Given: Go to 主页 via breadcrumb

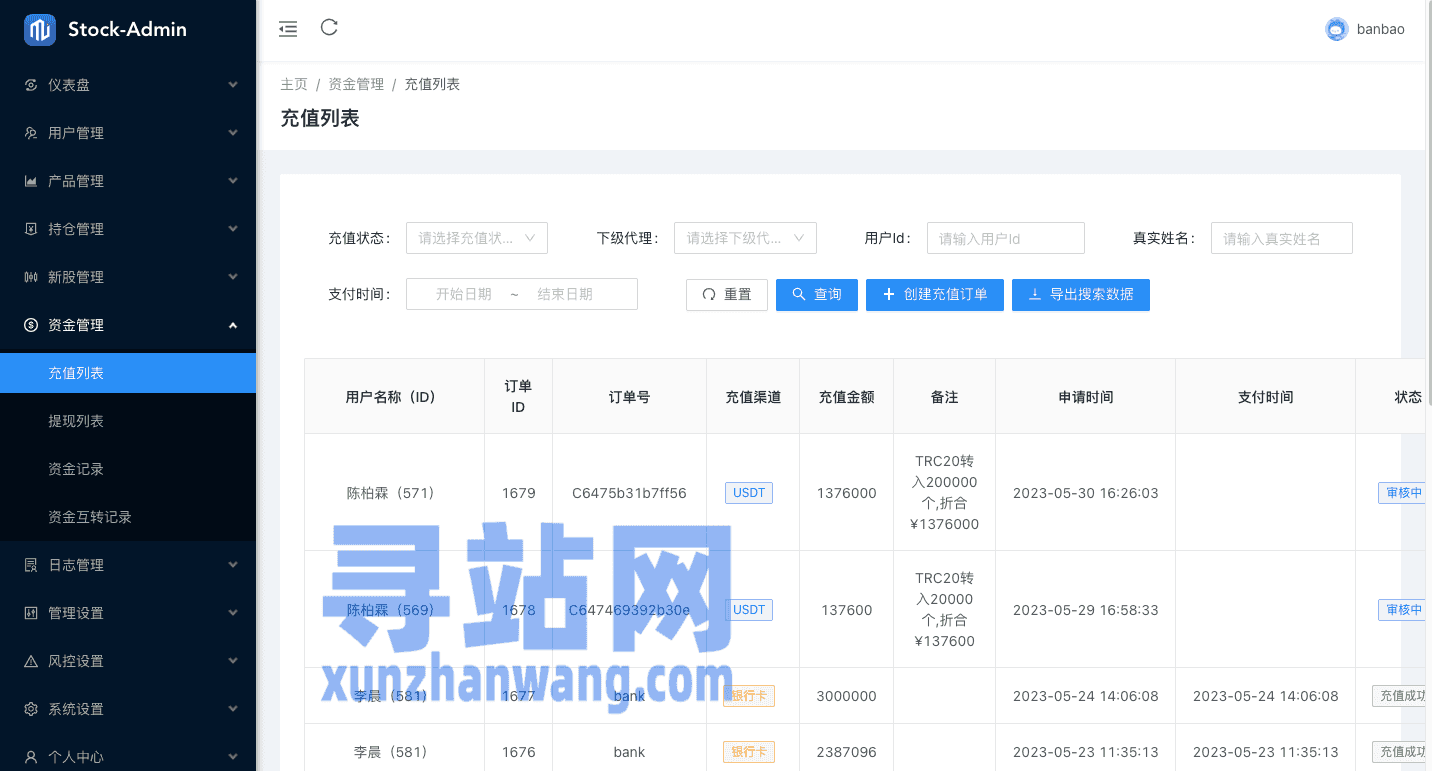Looking at the screenshot, I should [294, 84].
